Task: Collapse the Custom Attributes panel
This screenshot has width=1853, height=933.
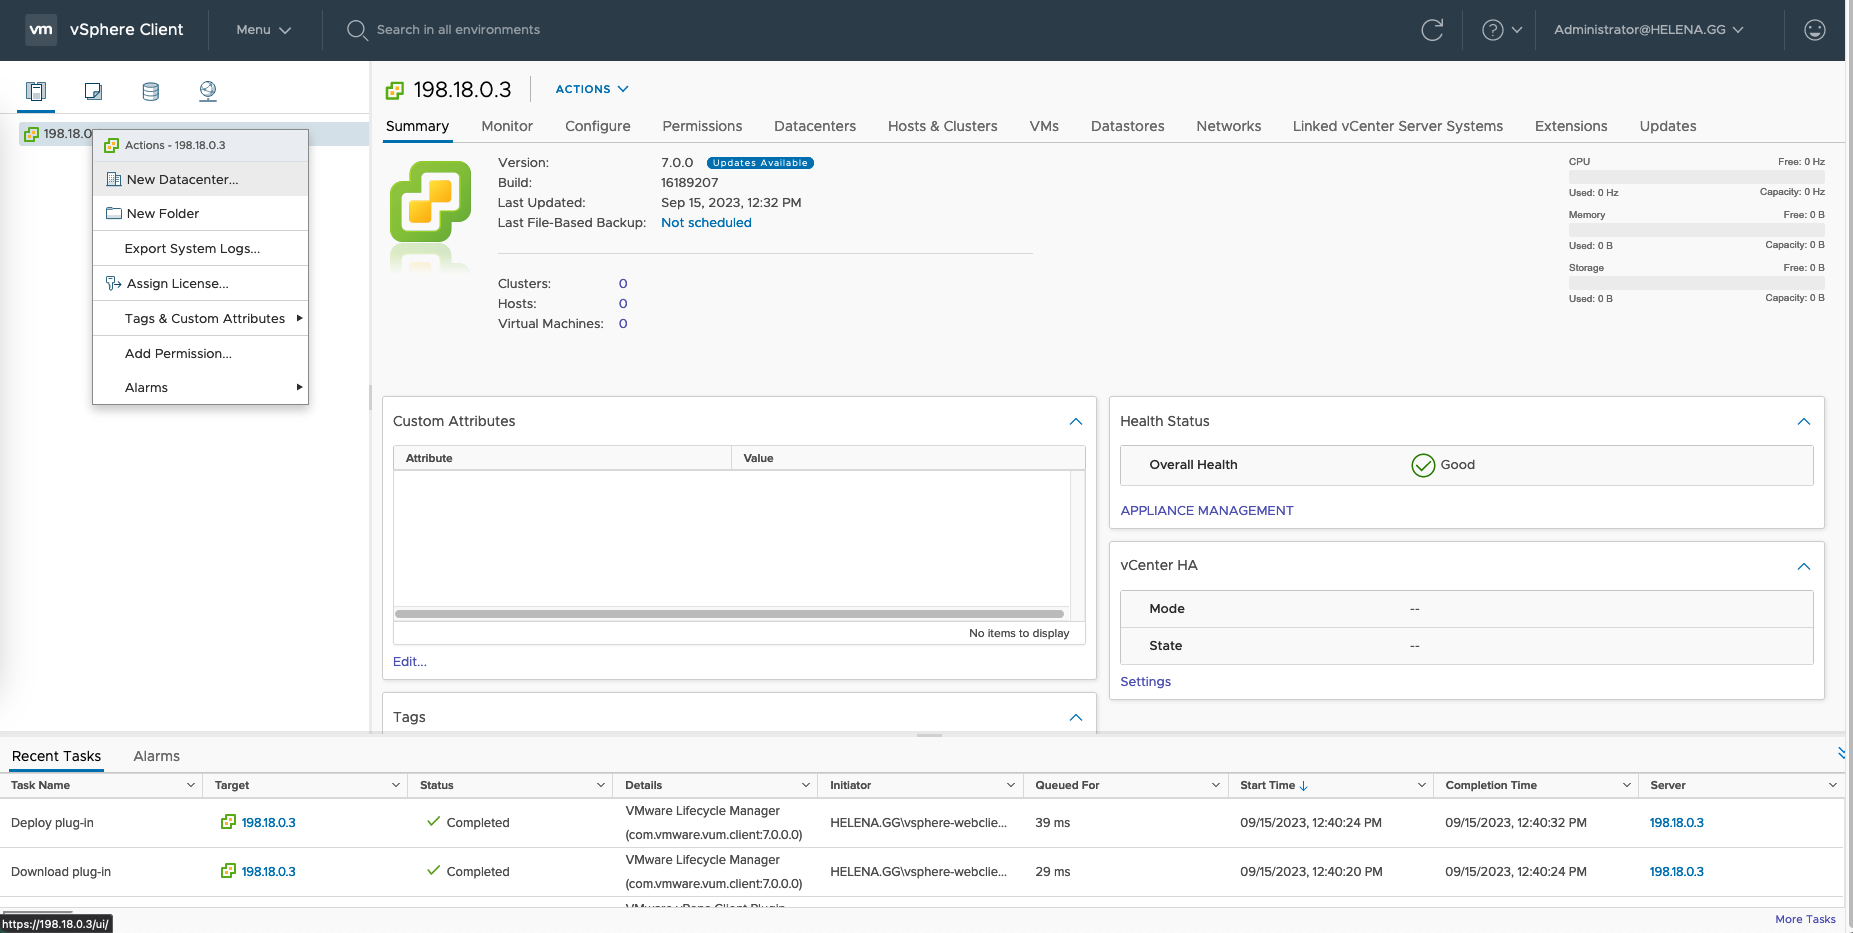Action: point(1075,422)
